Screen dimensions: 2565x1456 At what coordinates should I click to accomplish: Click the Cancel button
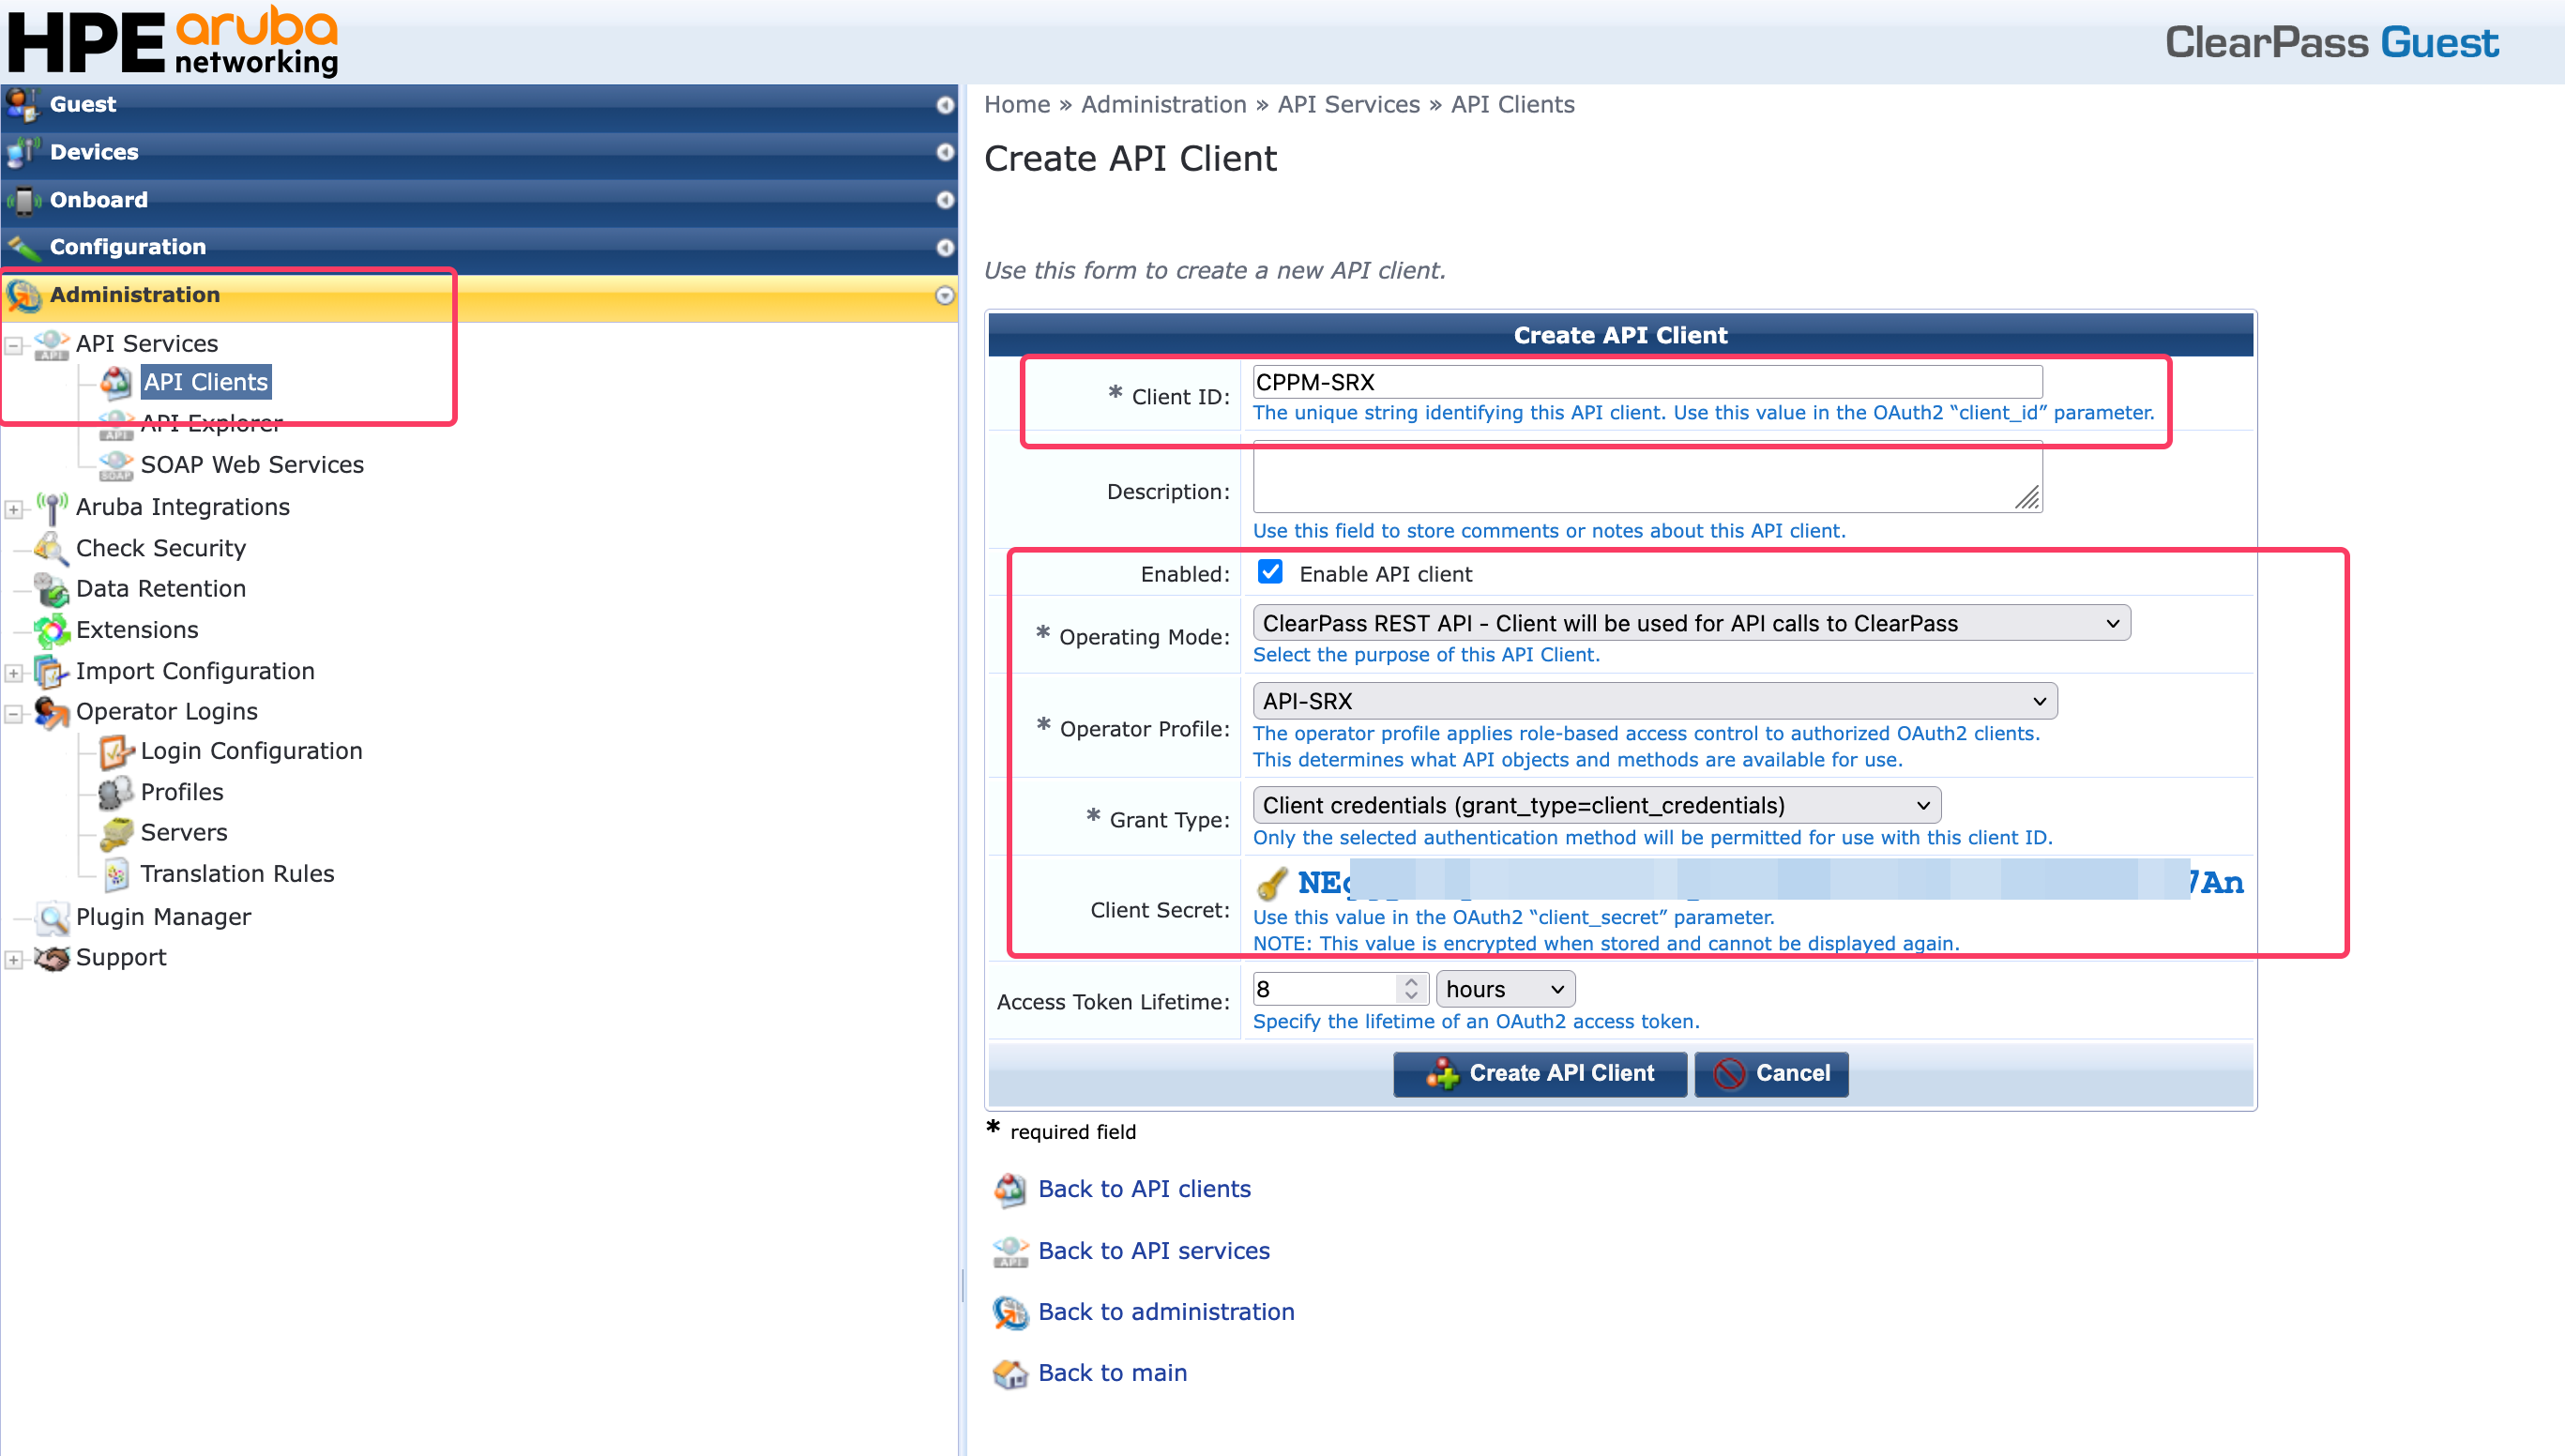pyautogui.click(x=1771, y=1074)
